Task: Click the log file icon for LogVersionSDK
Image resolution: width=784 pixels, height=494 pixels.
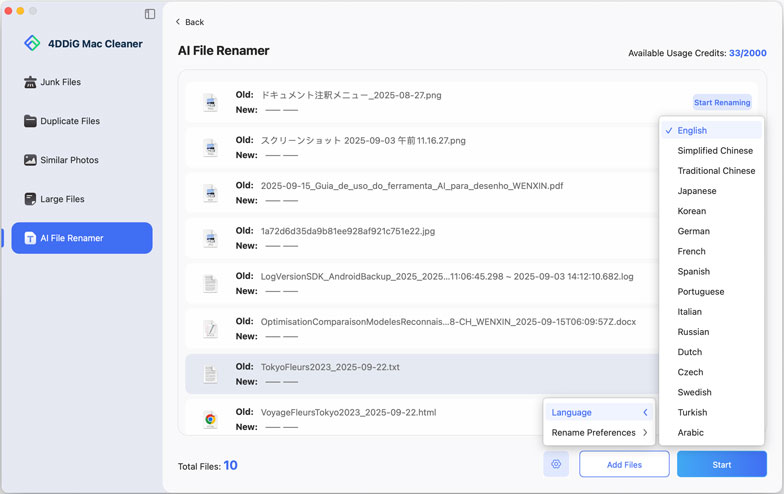Action: tap(210, 284)
